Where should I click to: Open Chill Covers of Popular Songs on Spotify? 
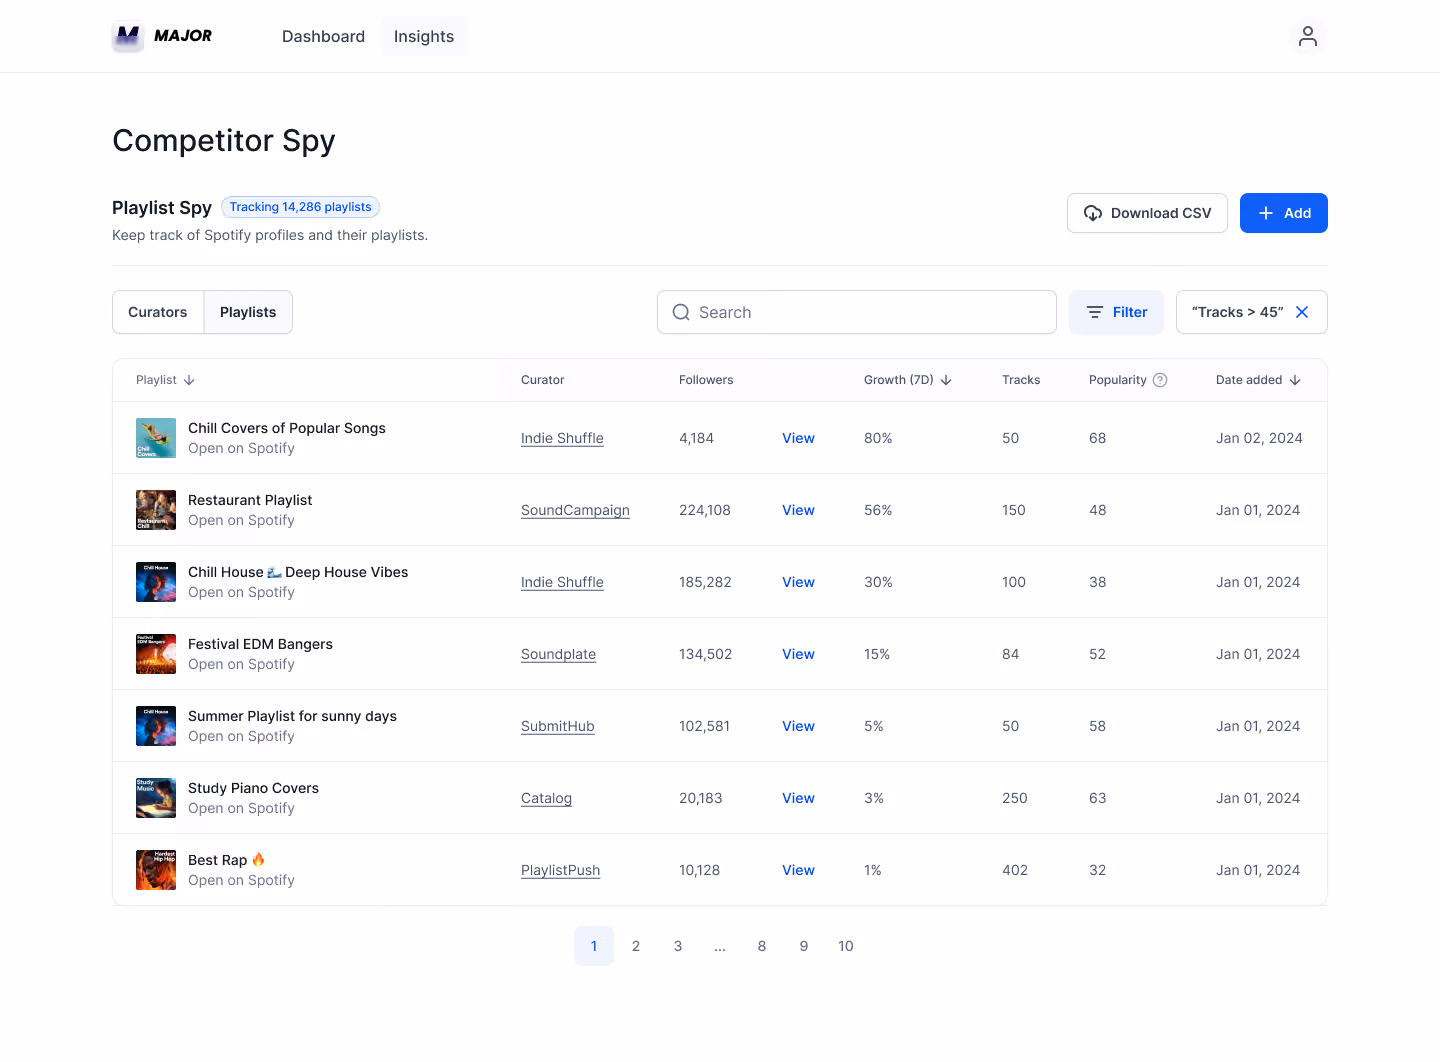tap(241, 448)
